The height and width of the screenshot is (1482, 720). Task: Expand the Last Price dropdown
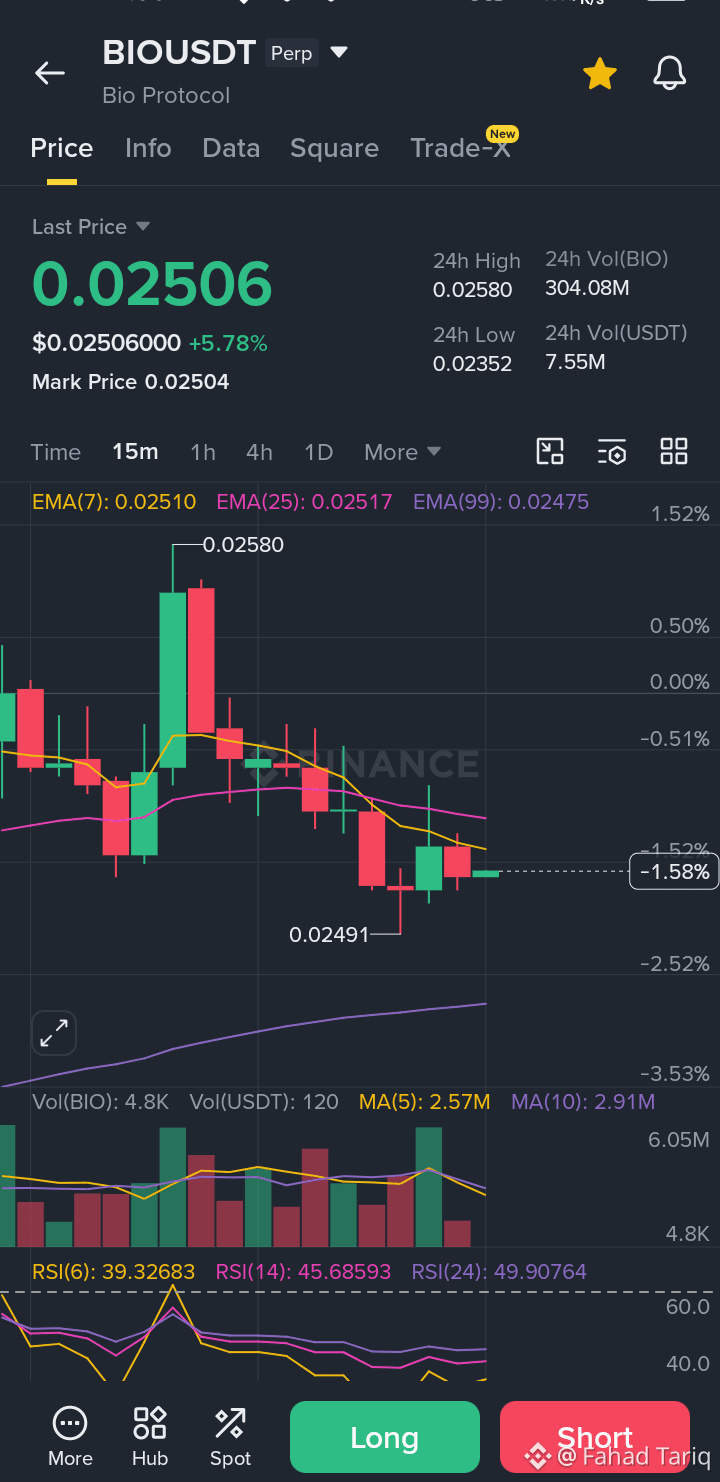[x=91, y=227]
